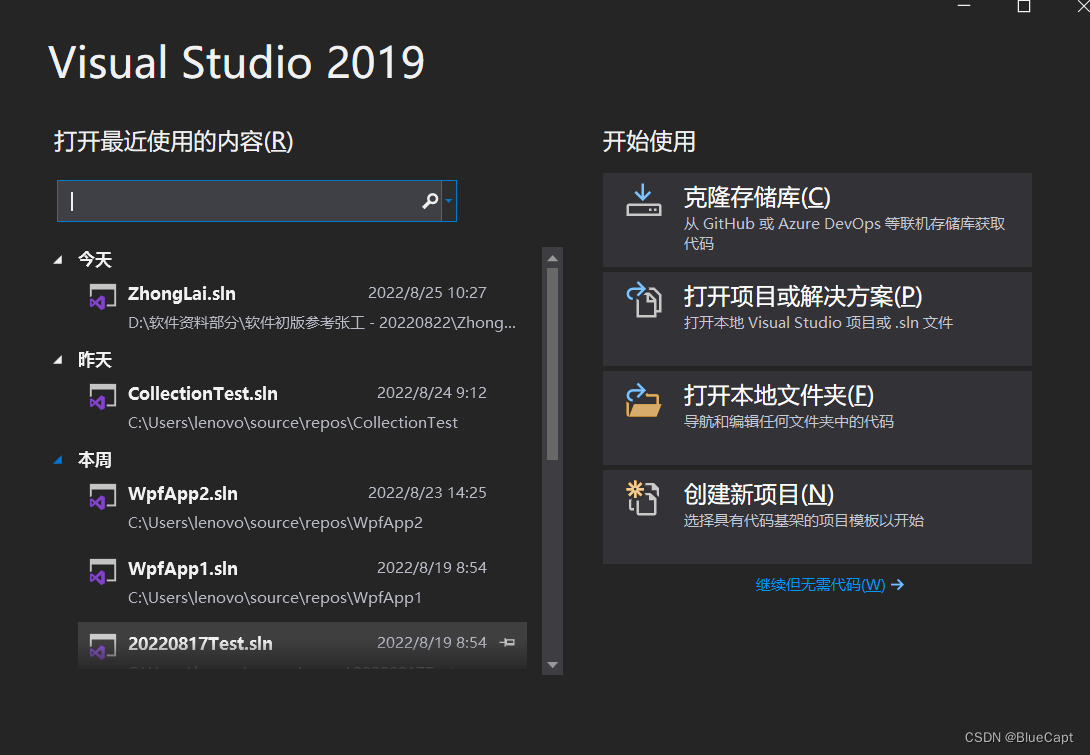1090x755 pixels.
Task: Click the recent list scrollbar up arrow
Action: point(553,258)
